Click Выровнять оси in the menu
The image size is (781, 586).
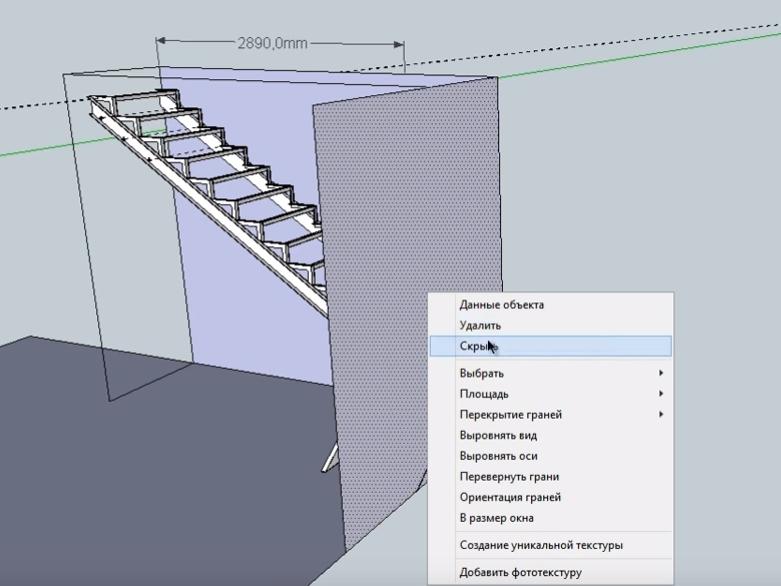point(498,456)
